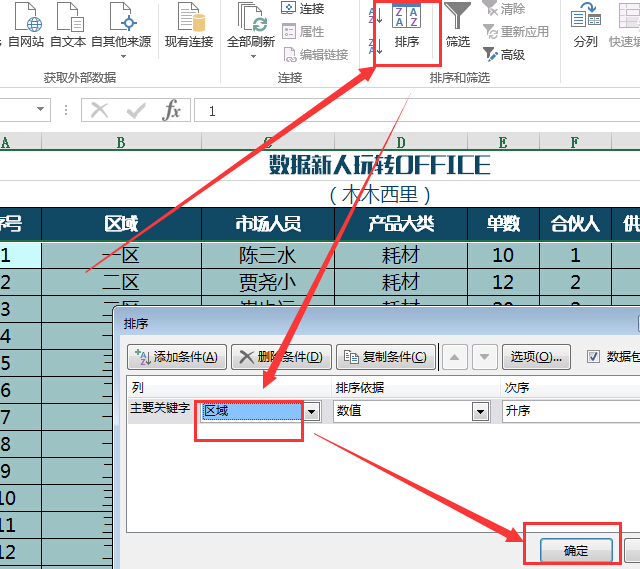
Task: Click Properties (属性) in the ribbon
Action: point(303,31)
